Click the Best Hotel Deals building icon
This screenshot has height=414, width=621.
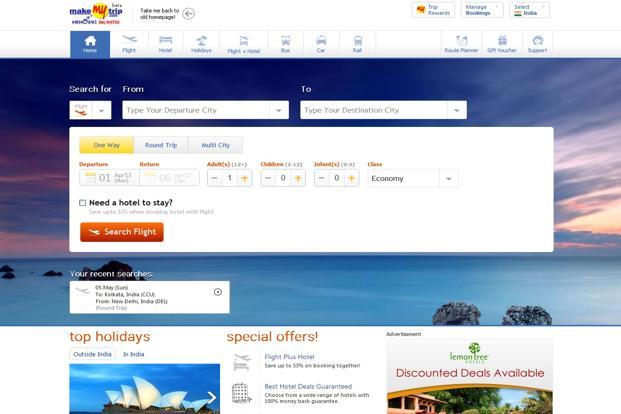pos(242,393)
